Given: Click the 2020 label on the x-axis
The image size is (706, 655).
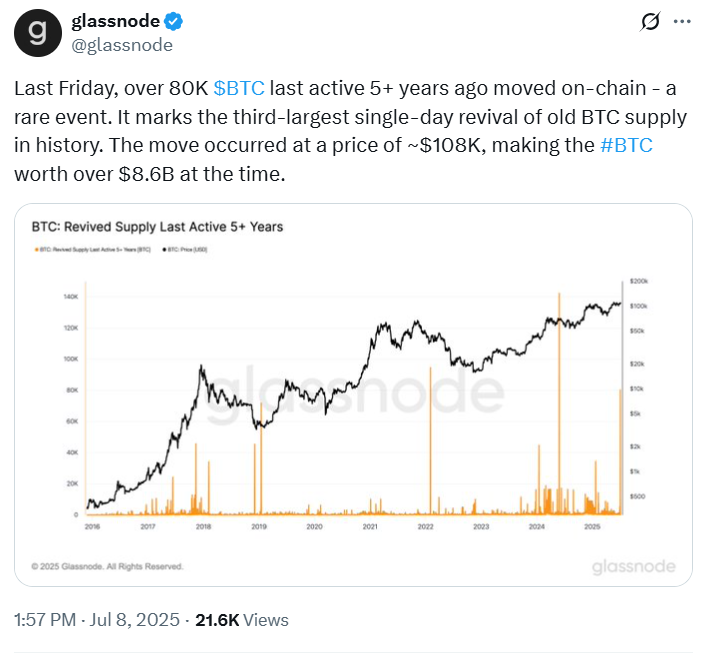Looking at the screenshot, I should pos(314,526).
